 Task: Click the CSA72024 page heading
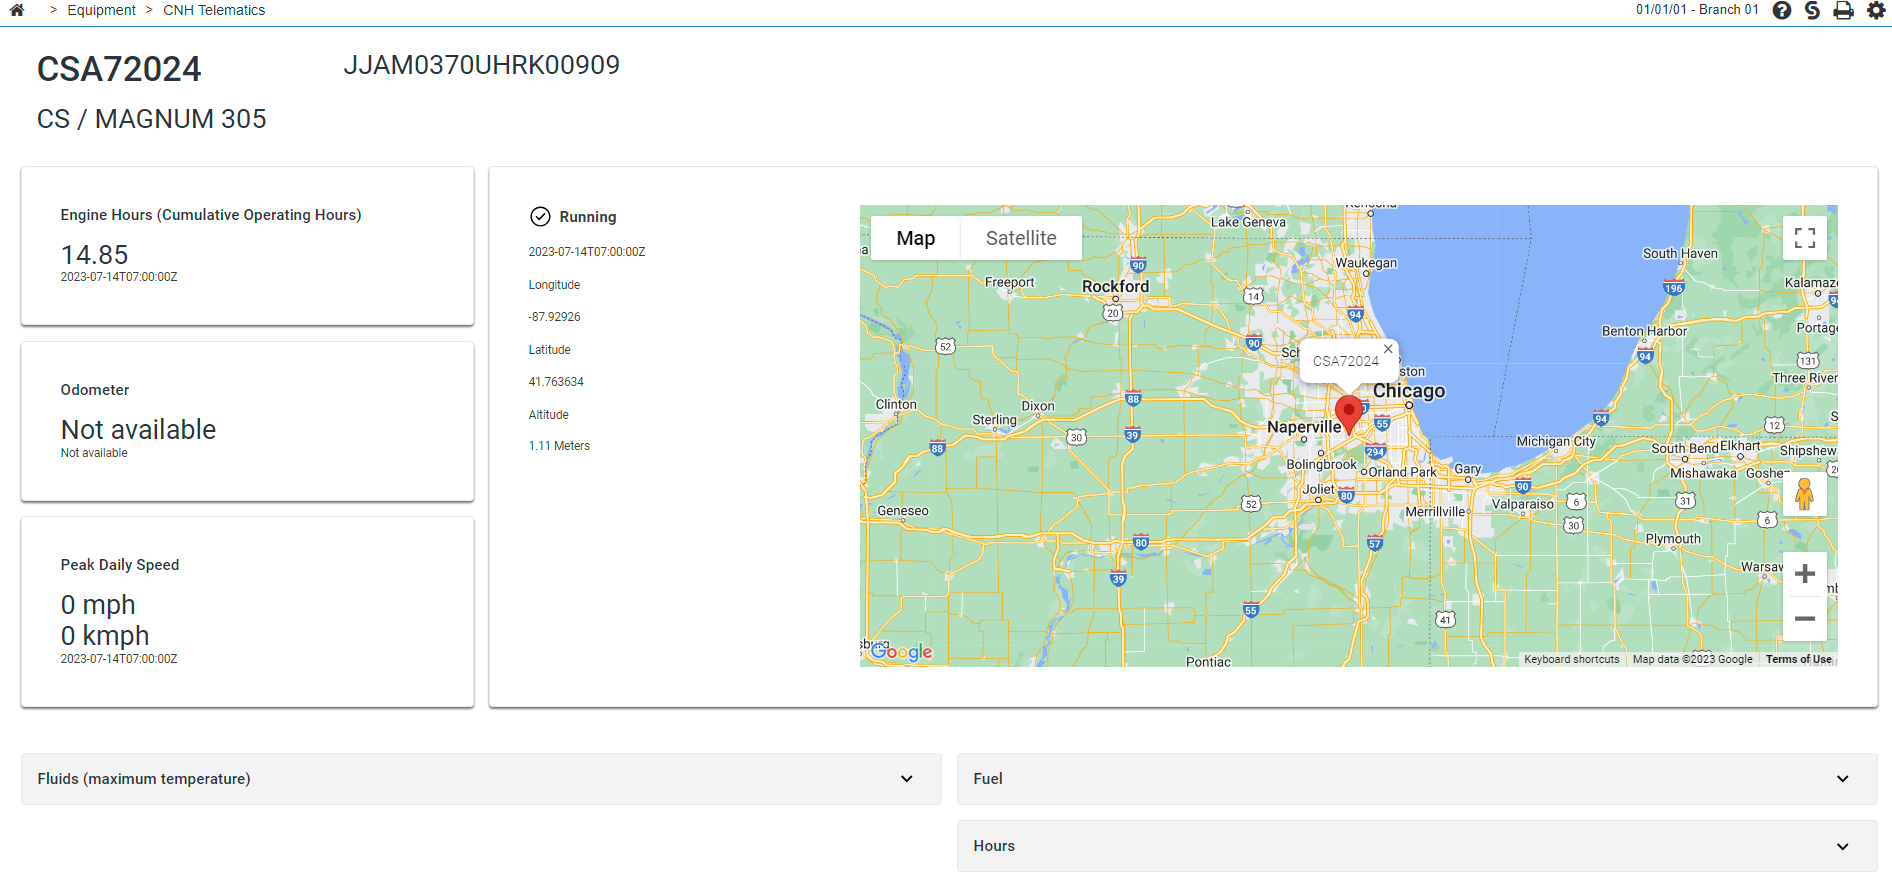point(119,69)
